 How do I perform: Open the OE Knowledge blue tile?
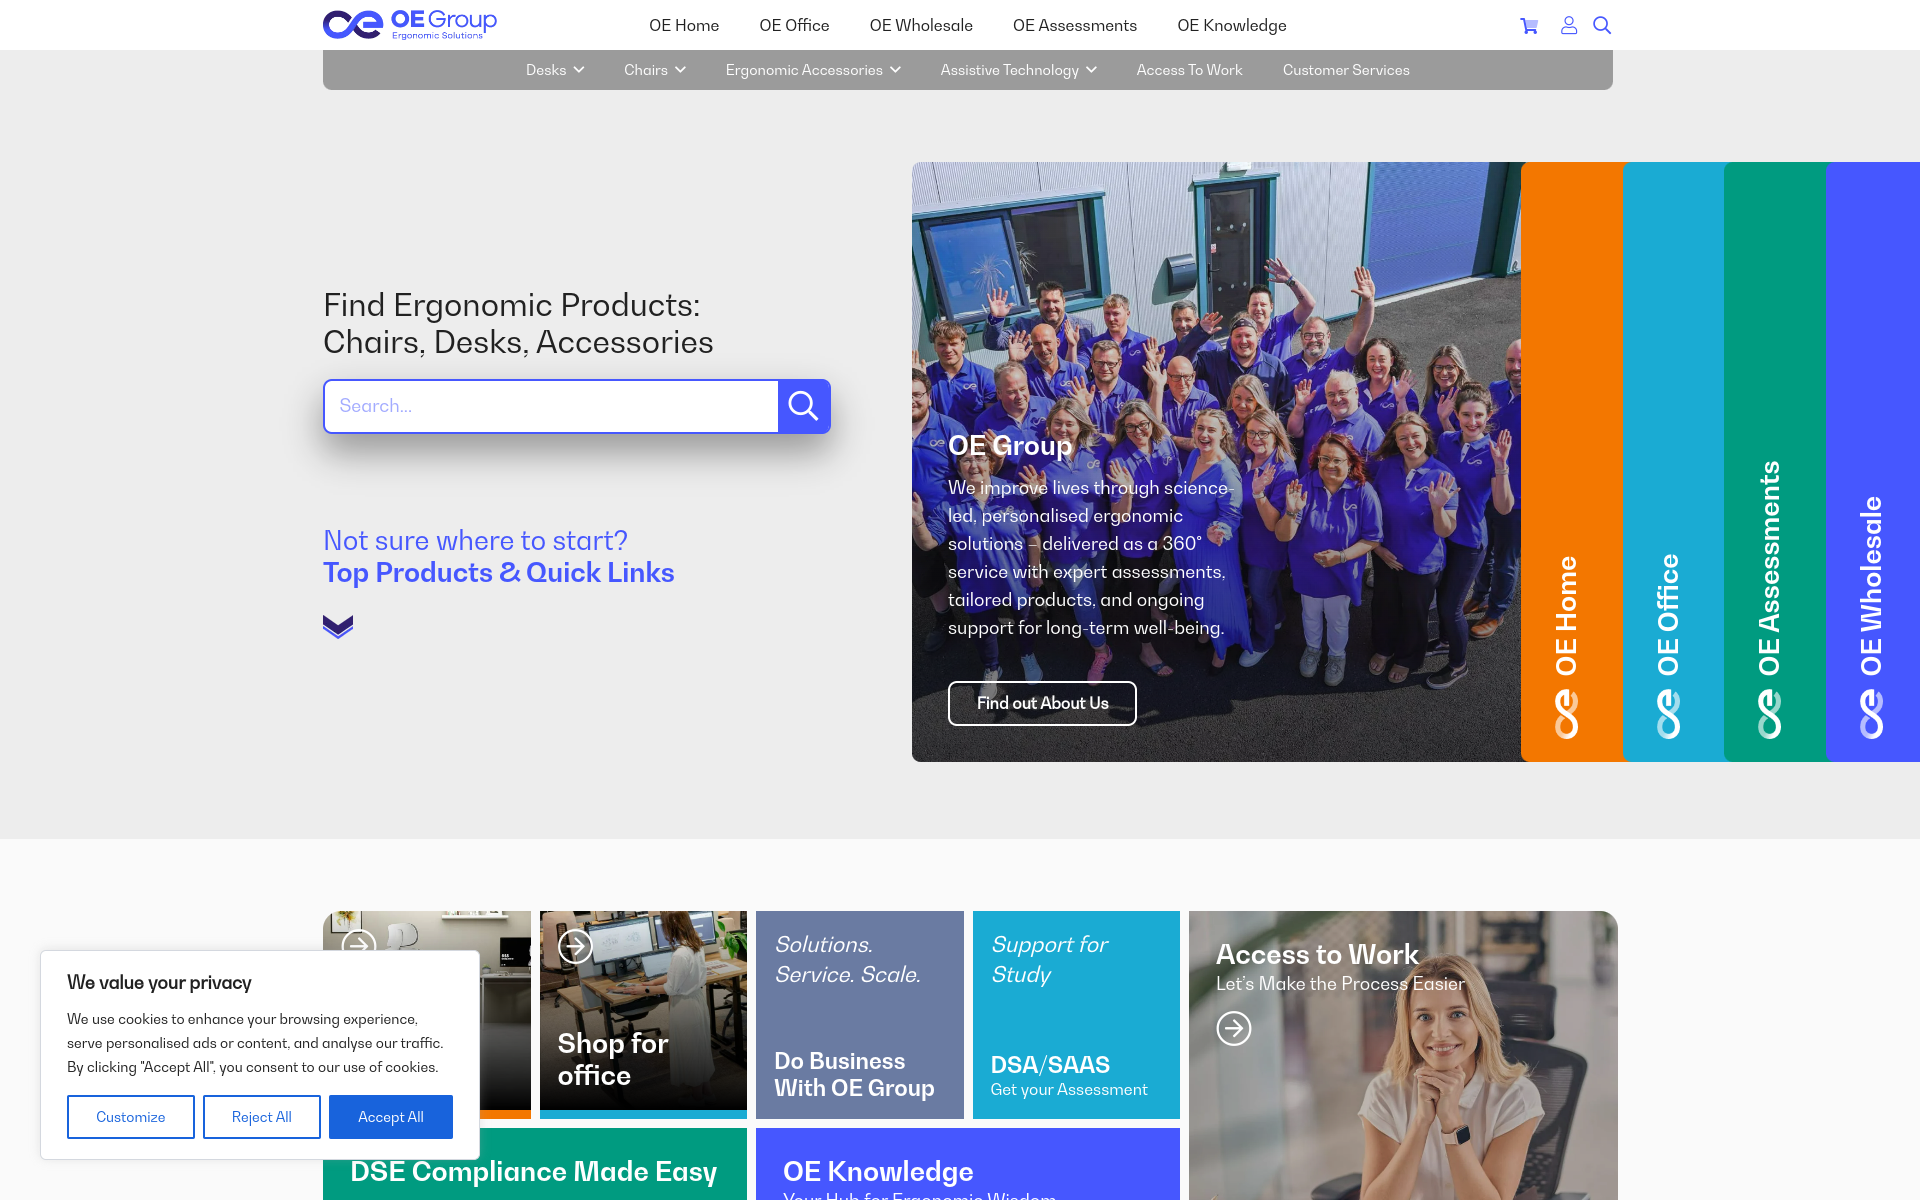click(x=968, y=1164)
